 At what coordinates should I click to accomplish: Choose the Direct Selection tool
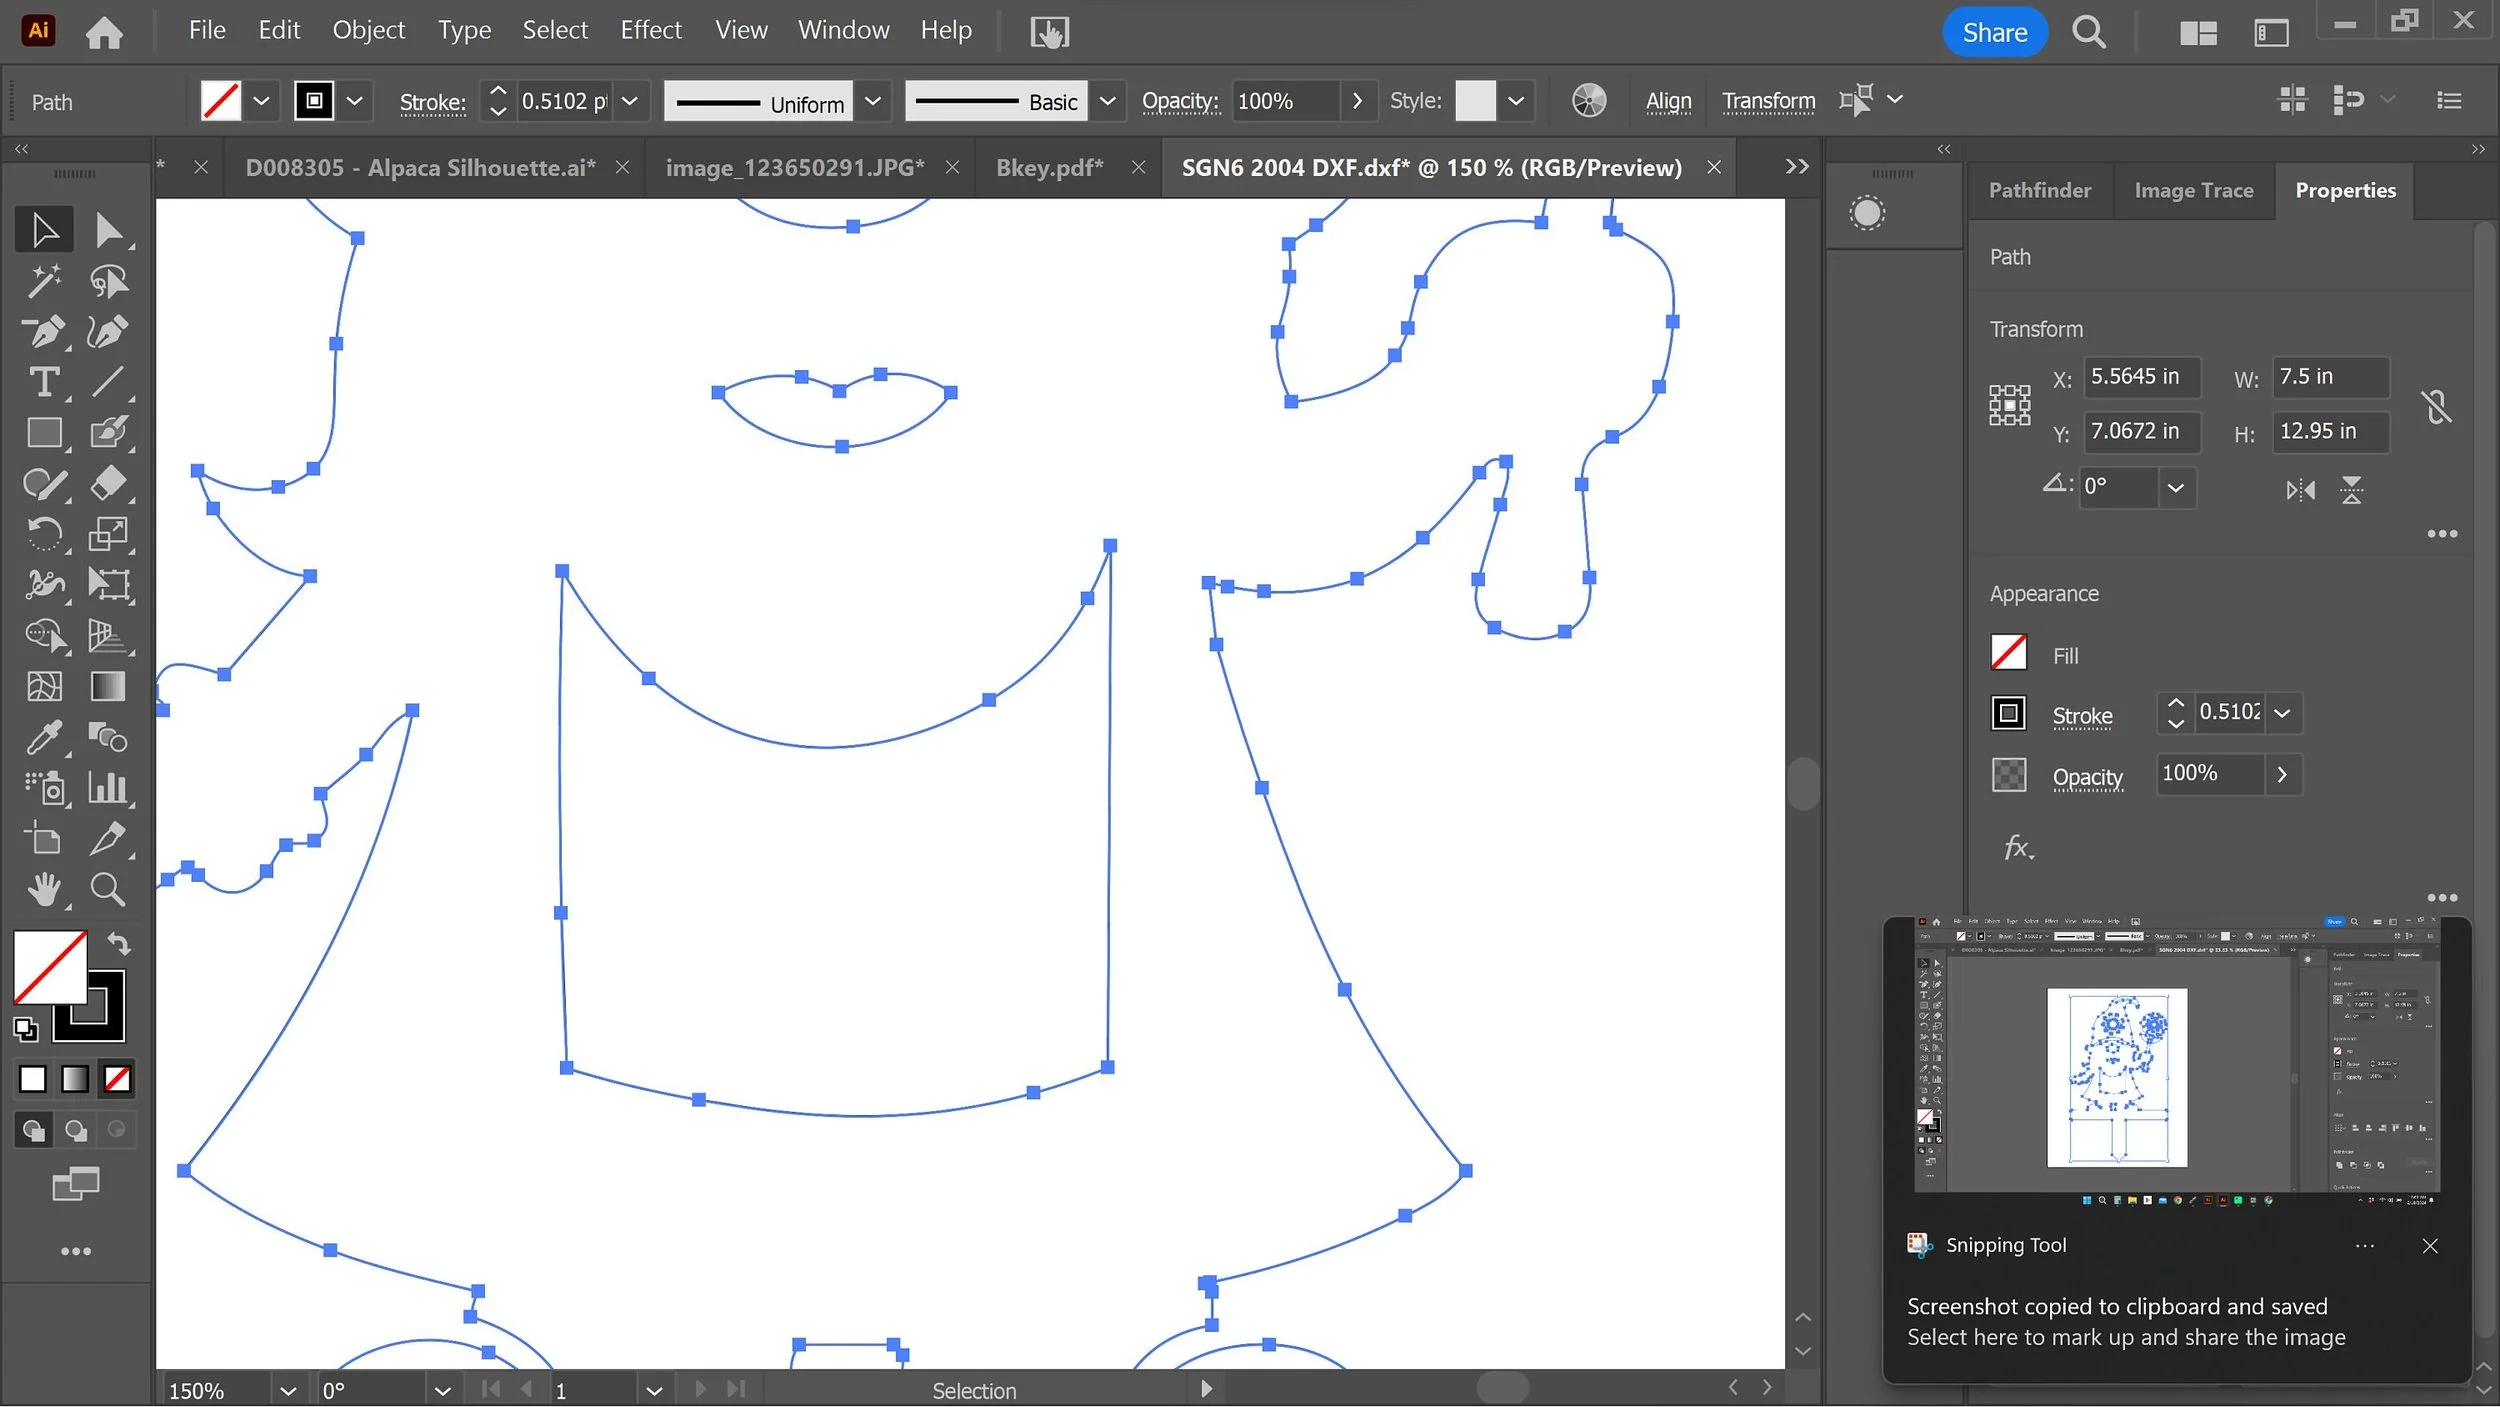click(107, 230)
